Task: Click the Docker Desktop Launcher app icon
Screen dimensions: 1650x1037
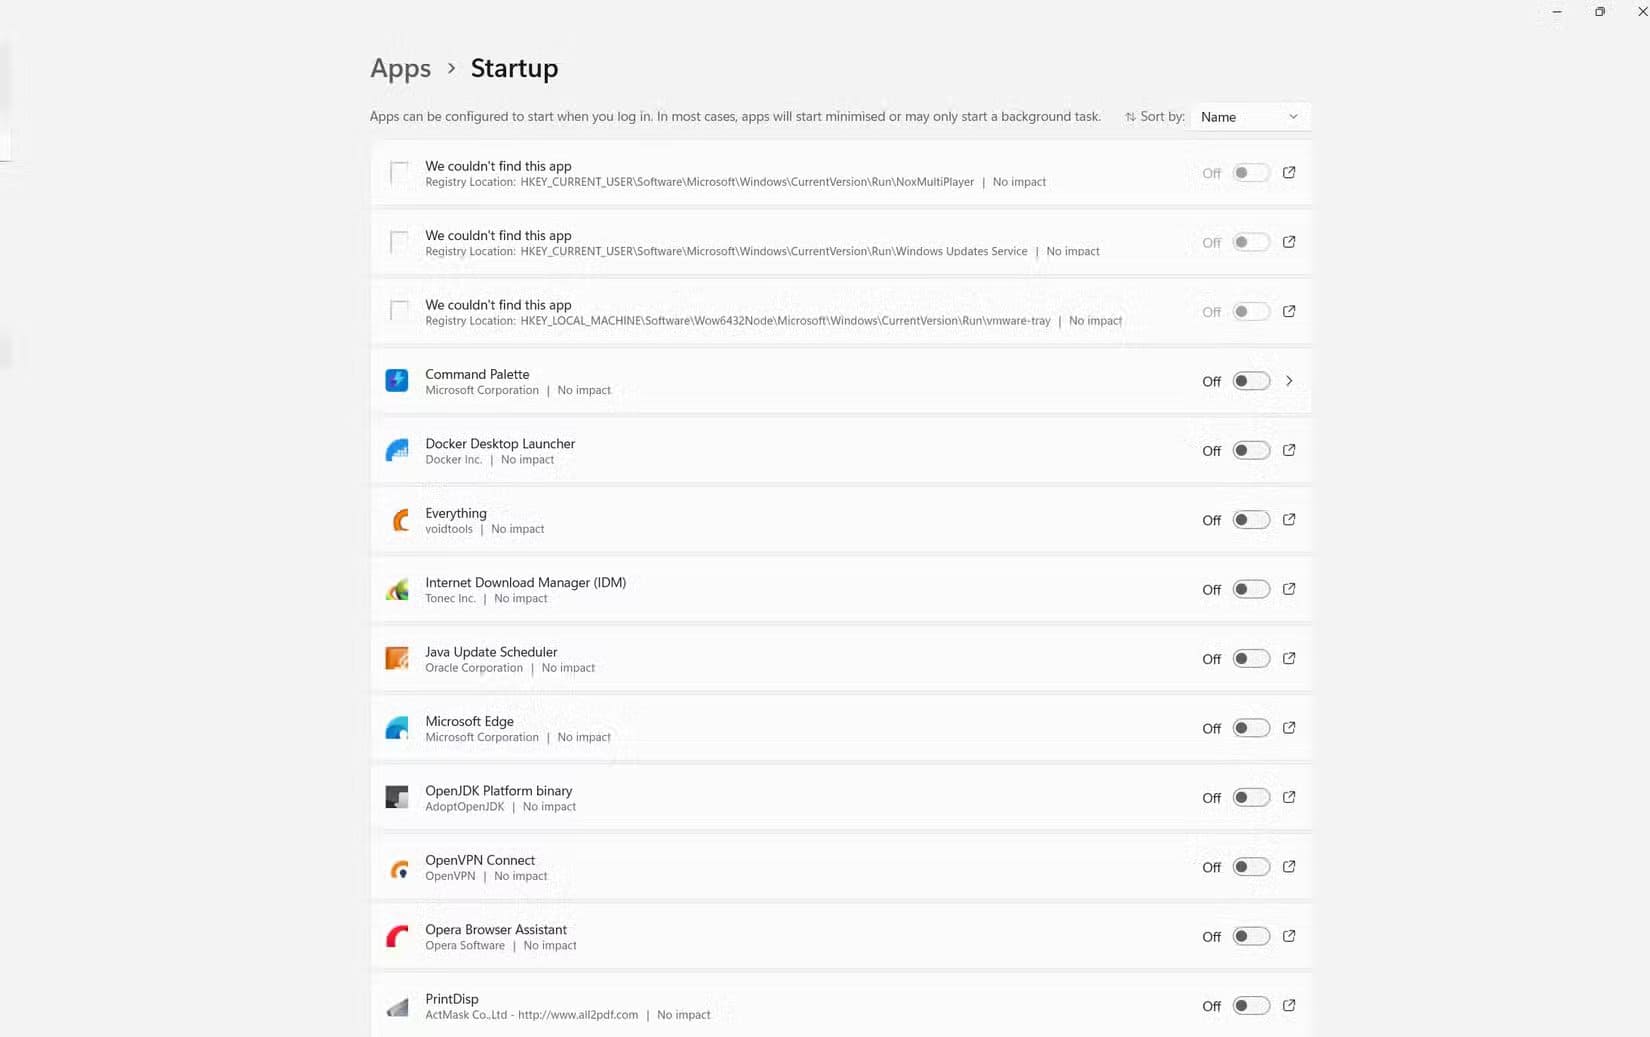Action: (x=397, y=450)
